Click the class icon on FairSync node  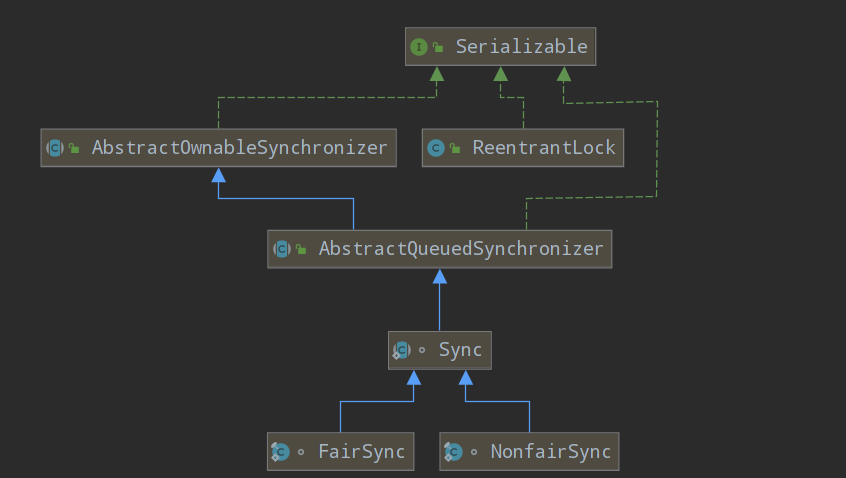[280, 452]
